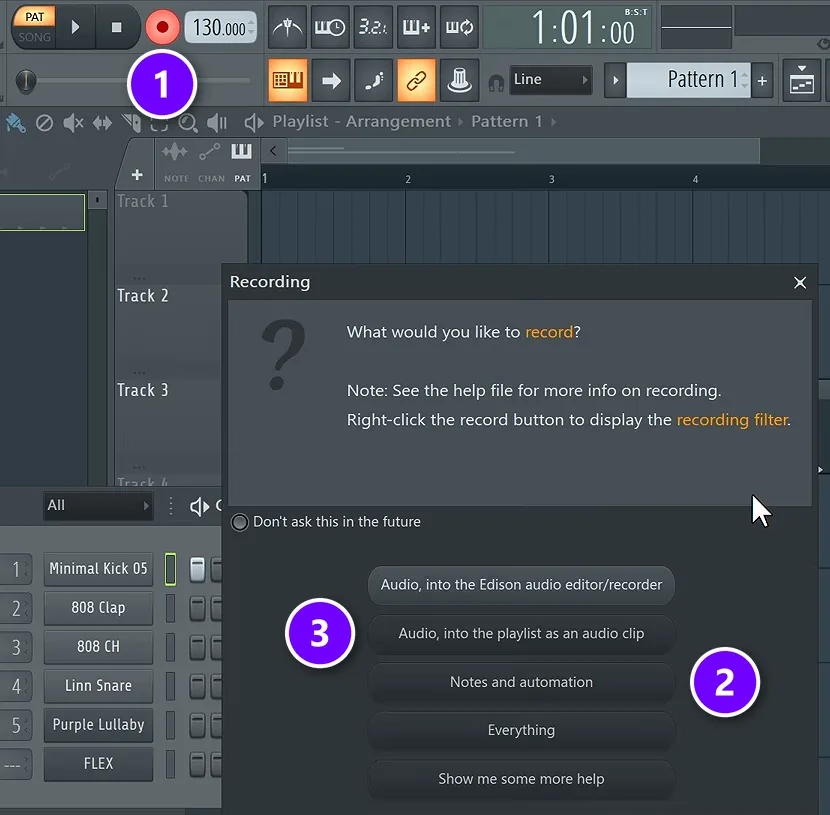Screen dimensions: 830x815
Task: Enable Don't ask this in the future
Action: 239,522
